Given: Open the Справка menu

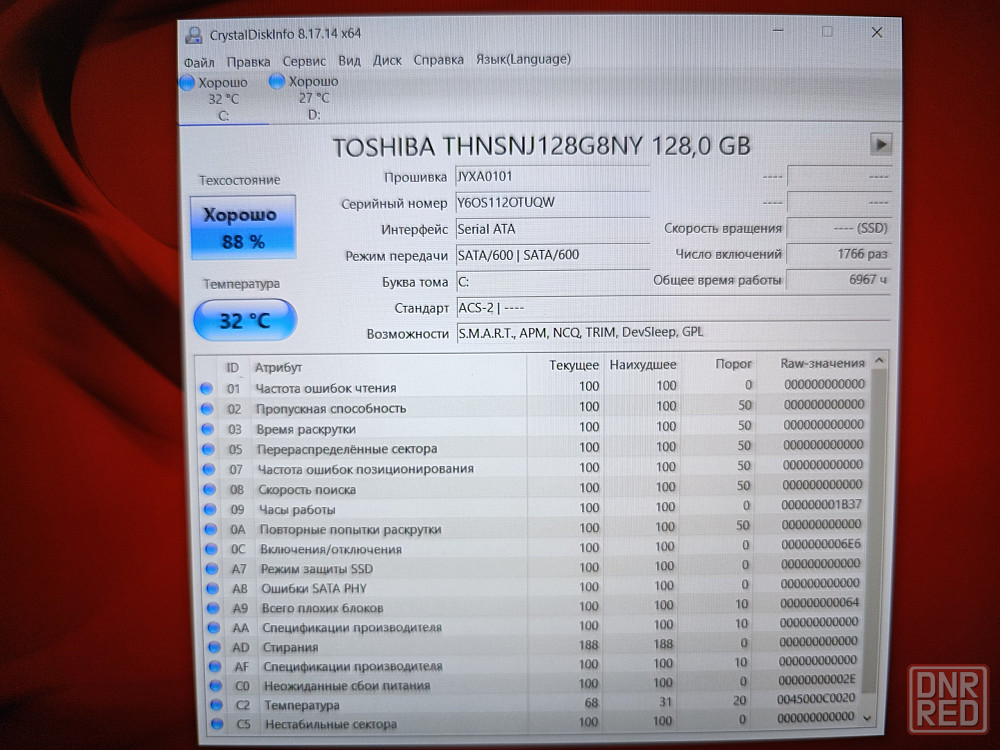Looking at the screenshot, I should coord(438,60).
